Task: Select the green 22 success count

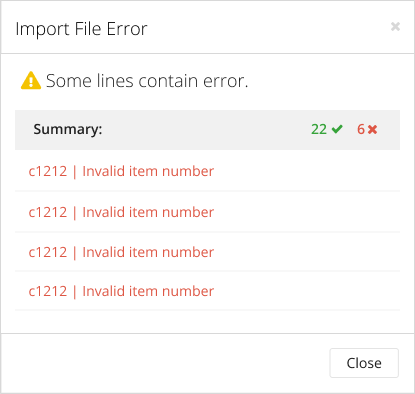Action: [x=319, y=129]
